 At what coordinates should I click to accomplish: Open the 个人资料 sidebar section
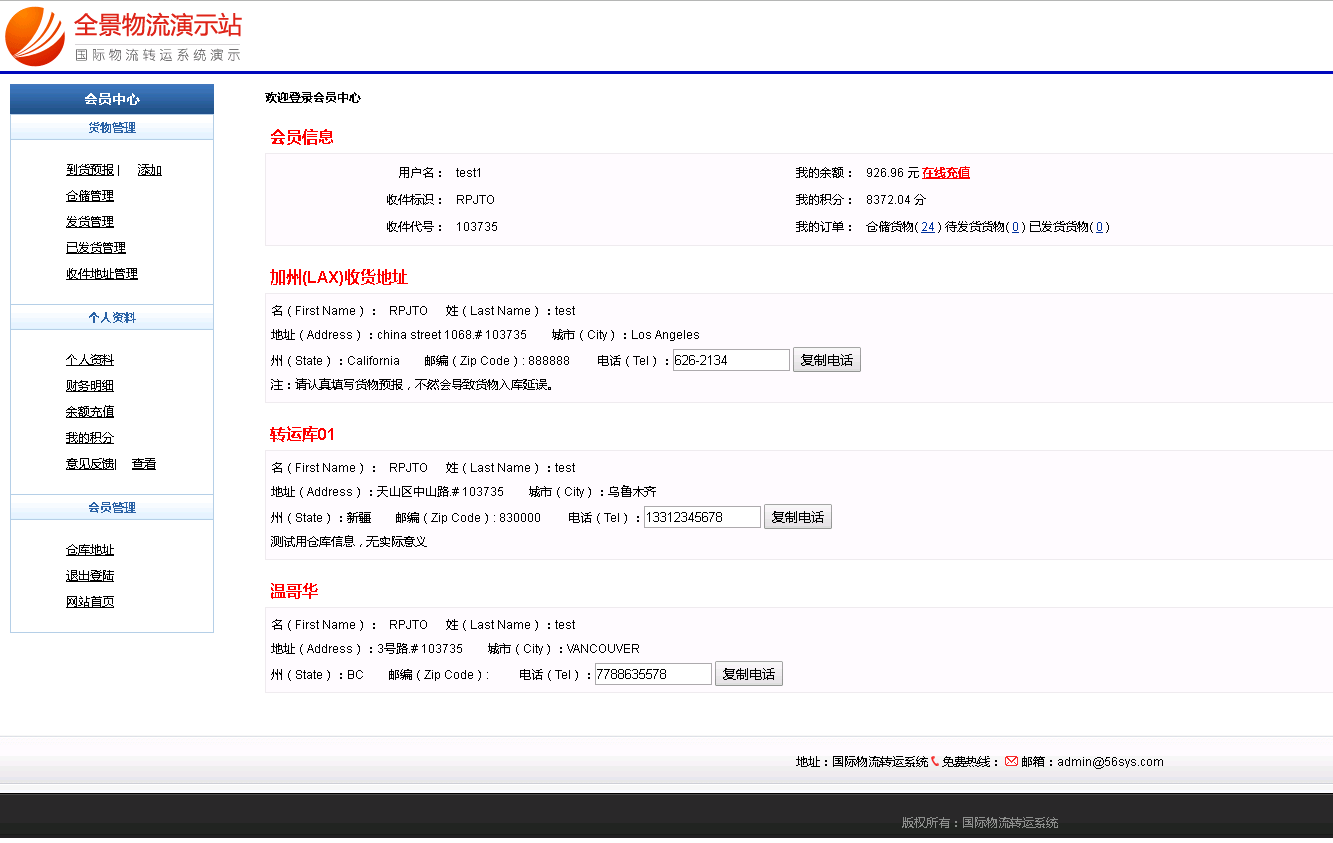tap(110, 316)
